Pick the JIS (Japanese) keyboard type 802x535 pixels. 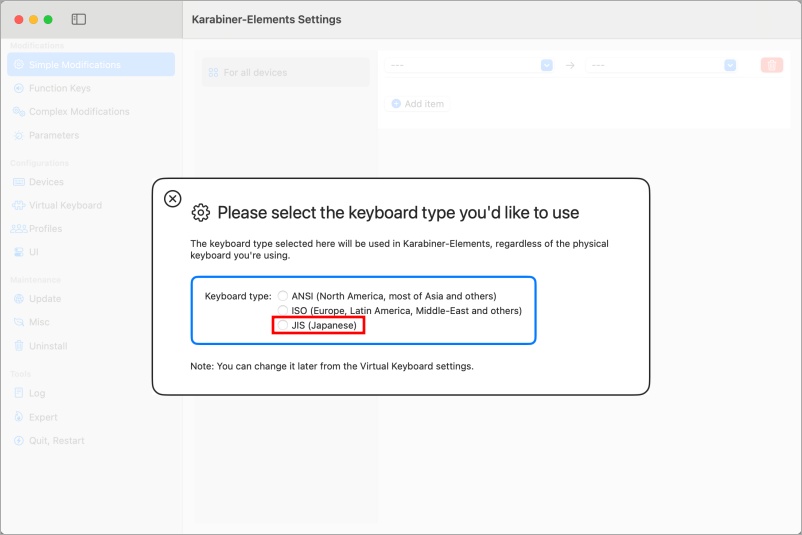coord(283,325)
